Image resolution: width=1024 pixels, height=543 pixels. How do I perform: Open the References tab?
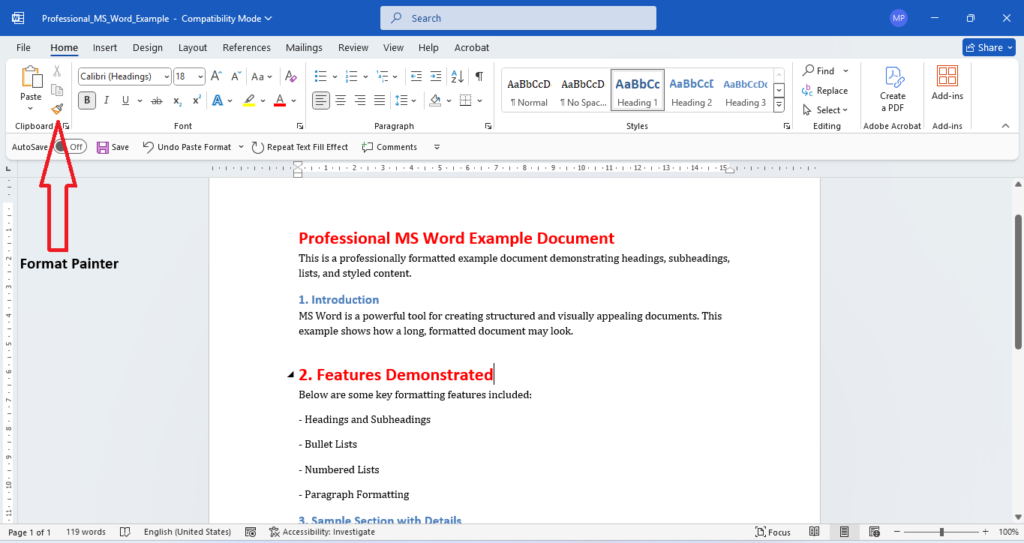[246, 48]
